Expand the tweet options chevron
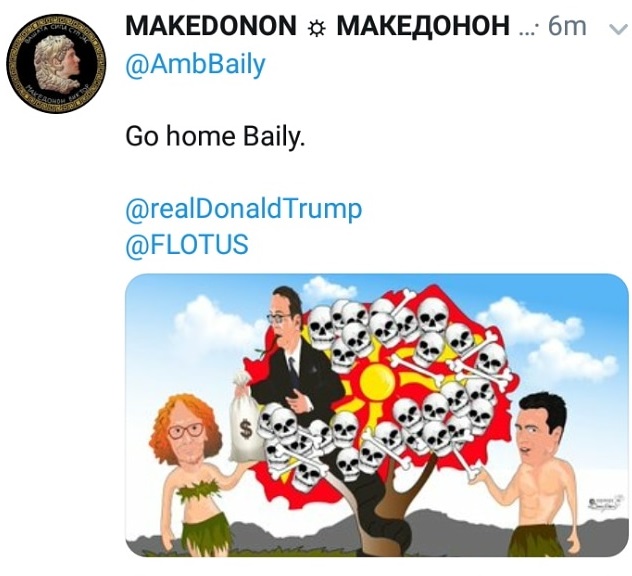 tap(617, 29)
